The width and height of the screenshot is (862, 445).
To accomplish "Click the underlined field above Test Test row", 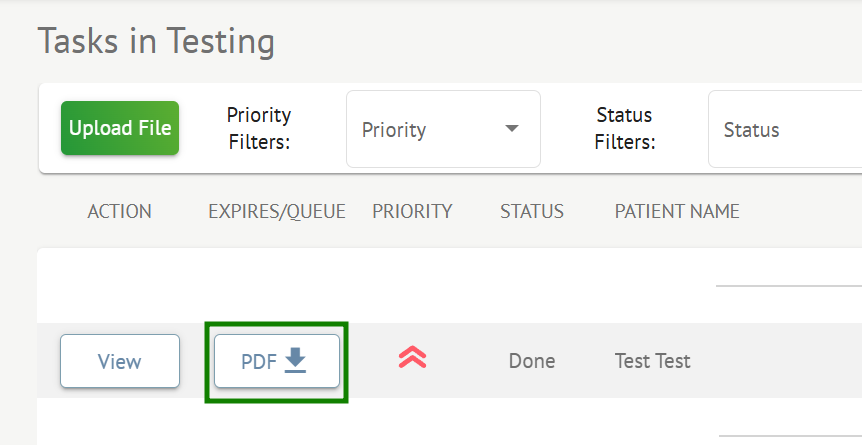I will 788,283.
